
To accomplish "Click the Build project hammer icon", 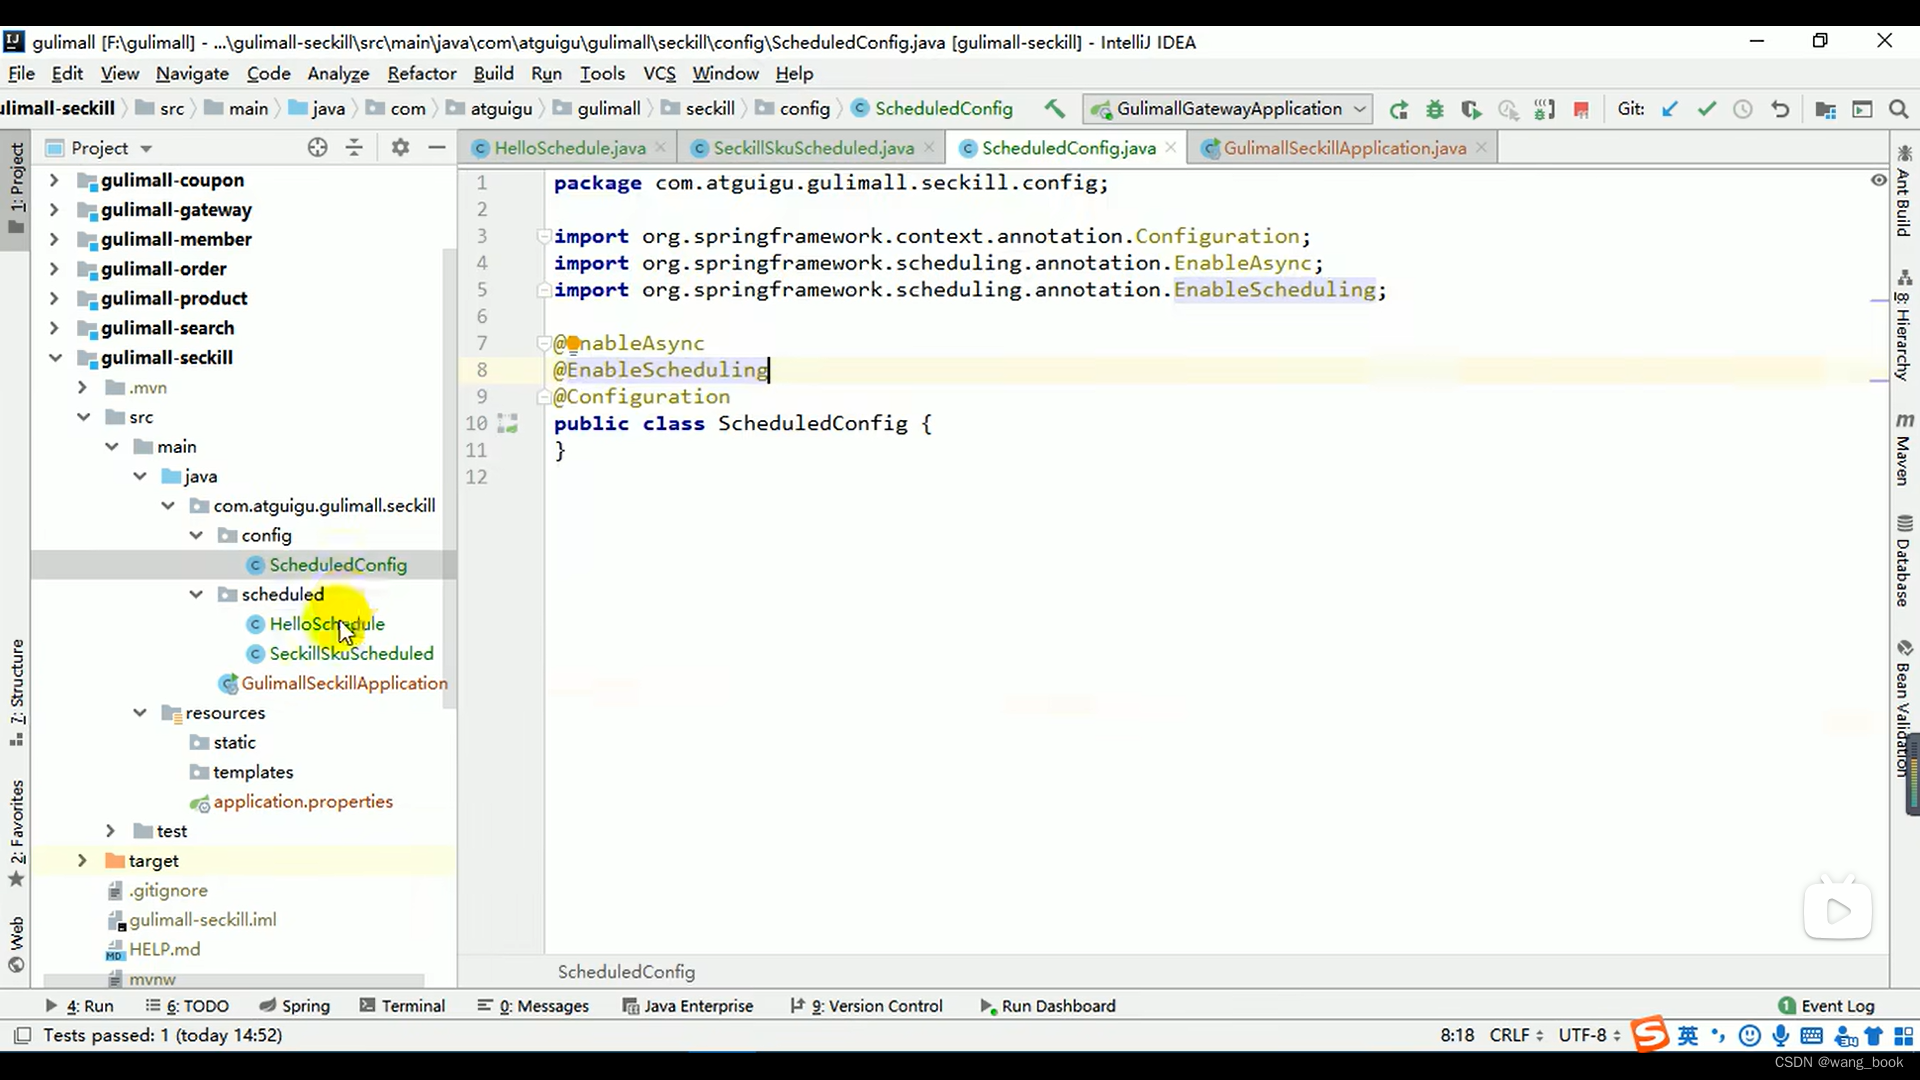I will 1054,109.
